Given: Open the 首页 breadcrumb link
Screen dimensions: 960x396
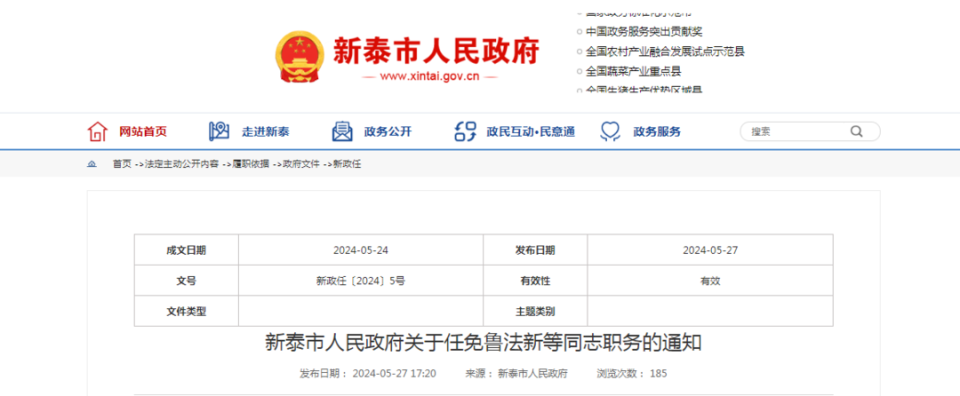Looking at the screenshot, I should point(121,164).
